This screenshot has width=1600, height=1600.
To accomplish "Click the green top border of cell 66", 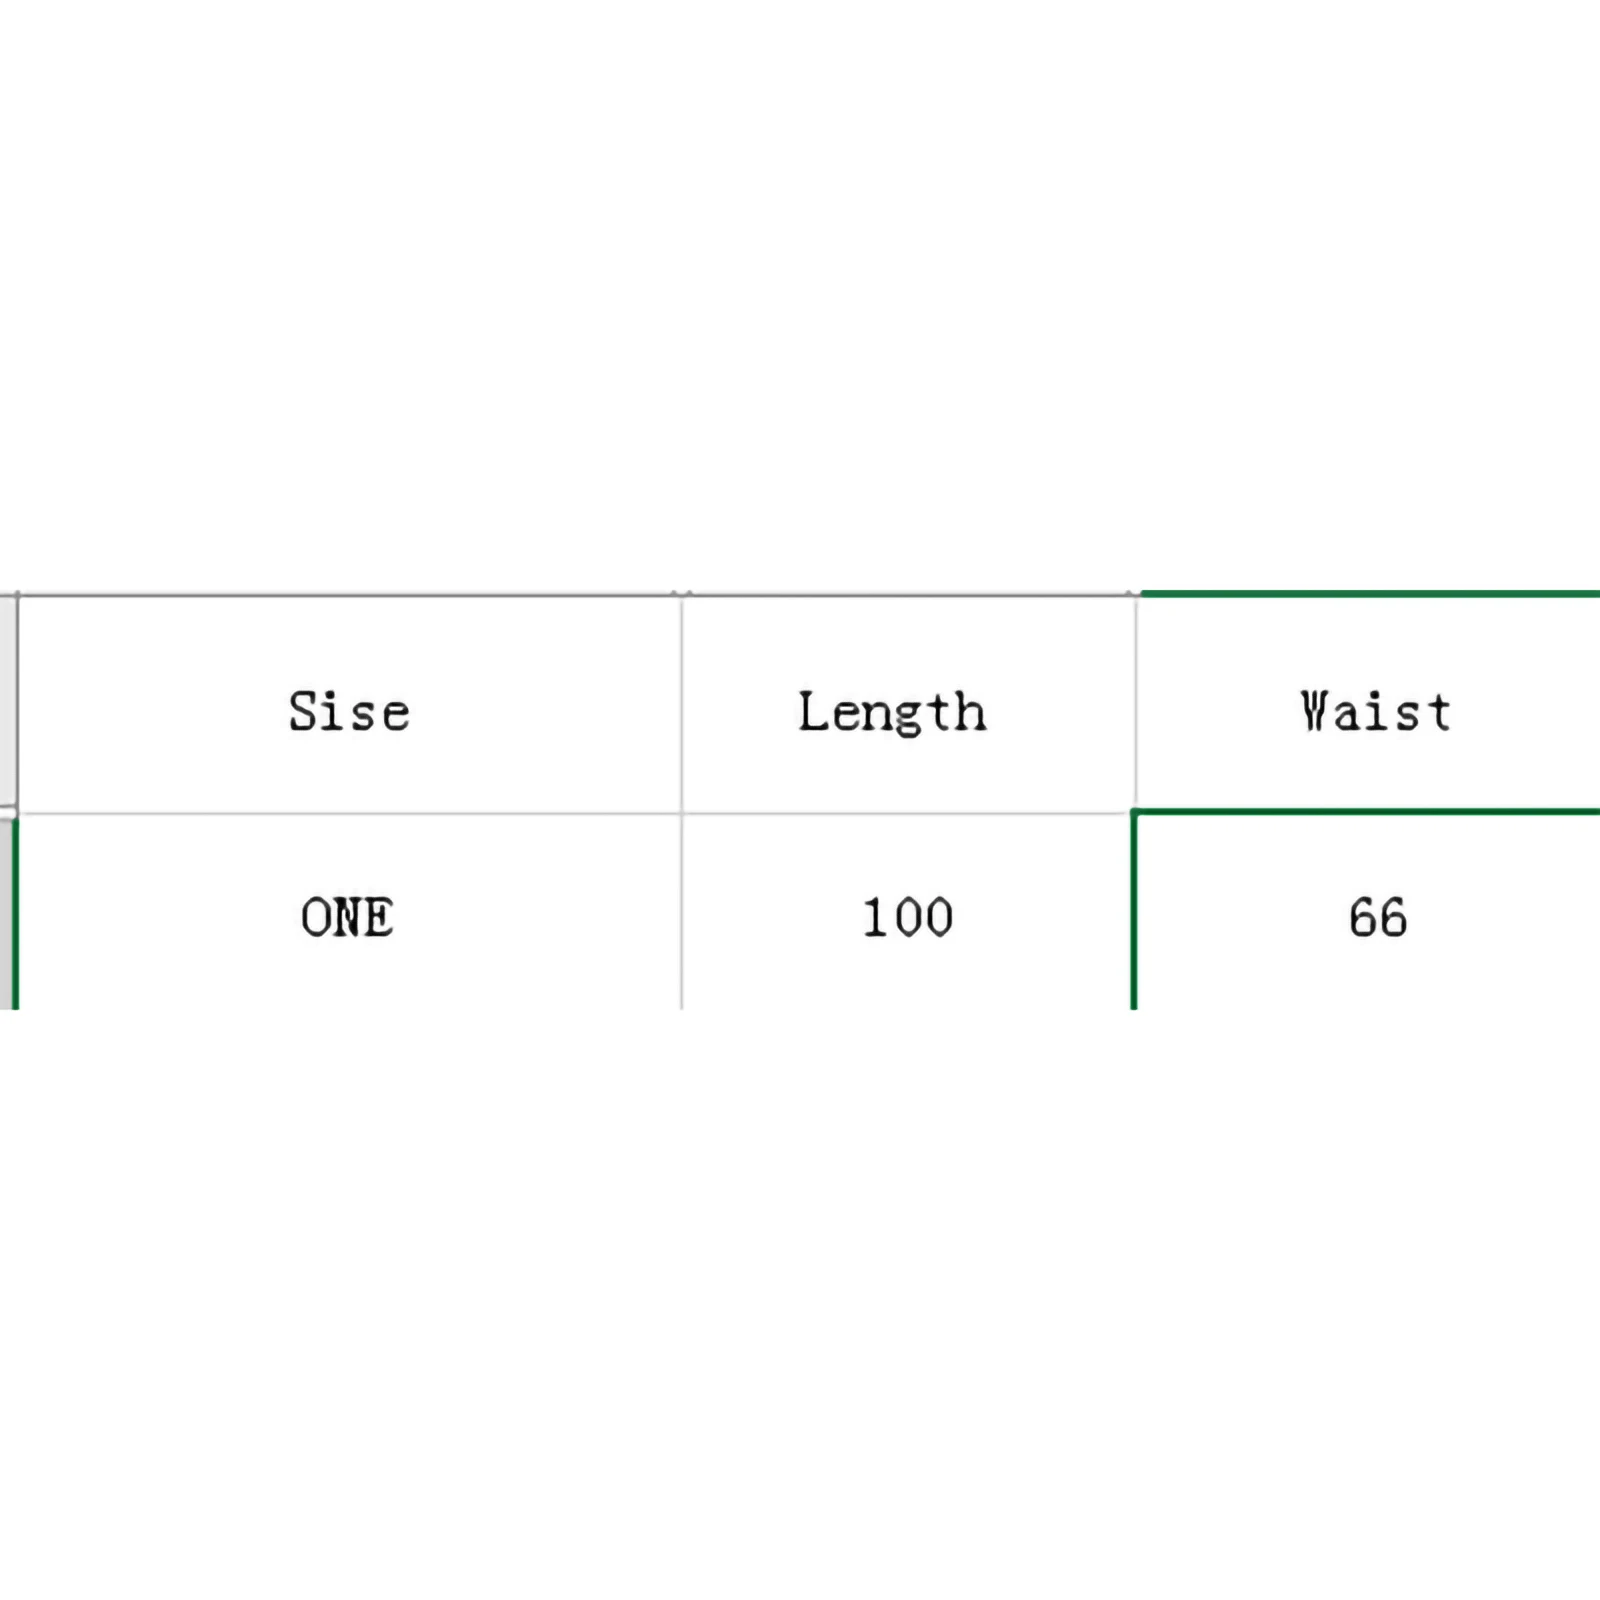I will (x=1370, y=812).
